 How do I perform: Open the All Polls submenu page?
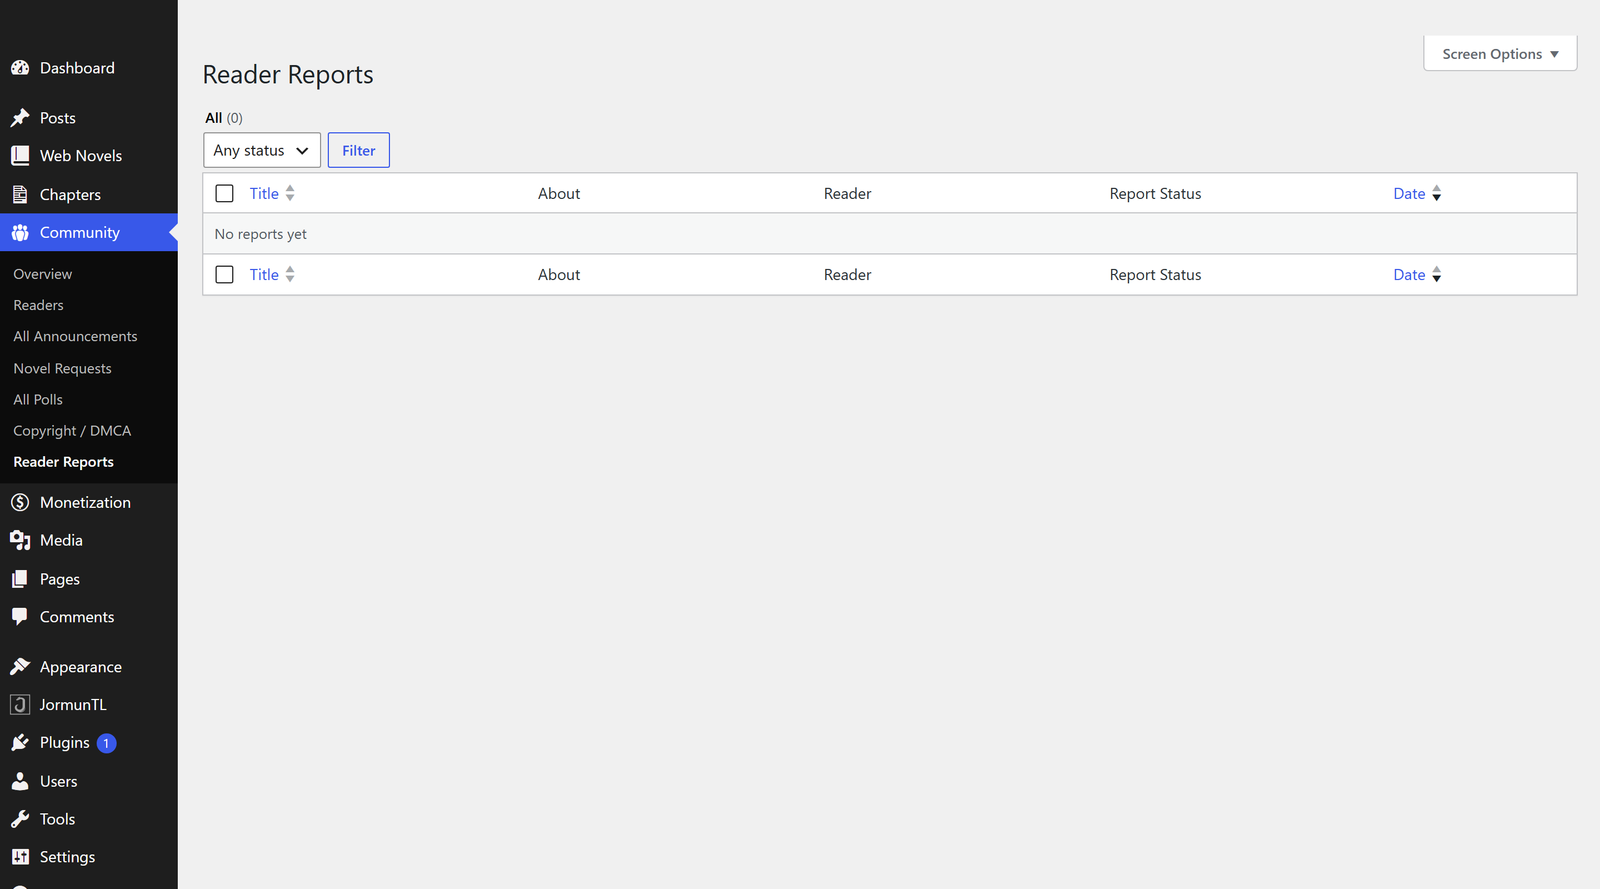click(x=38, y=399)
